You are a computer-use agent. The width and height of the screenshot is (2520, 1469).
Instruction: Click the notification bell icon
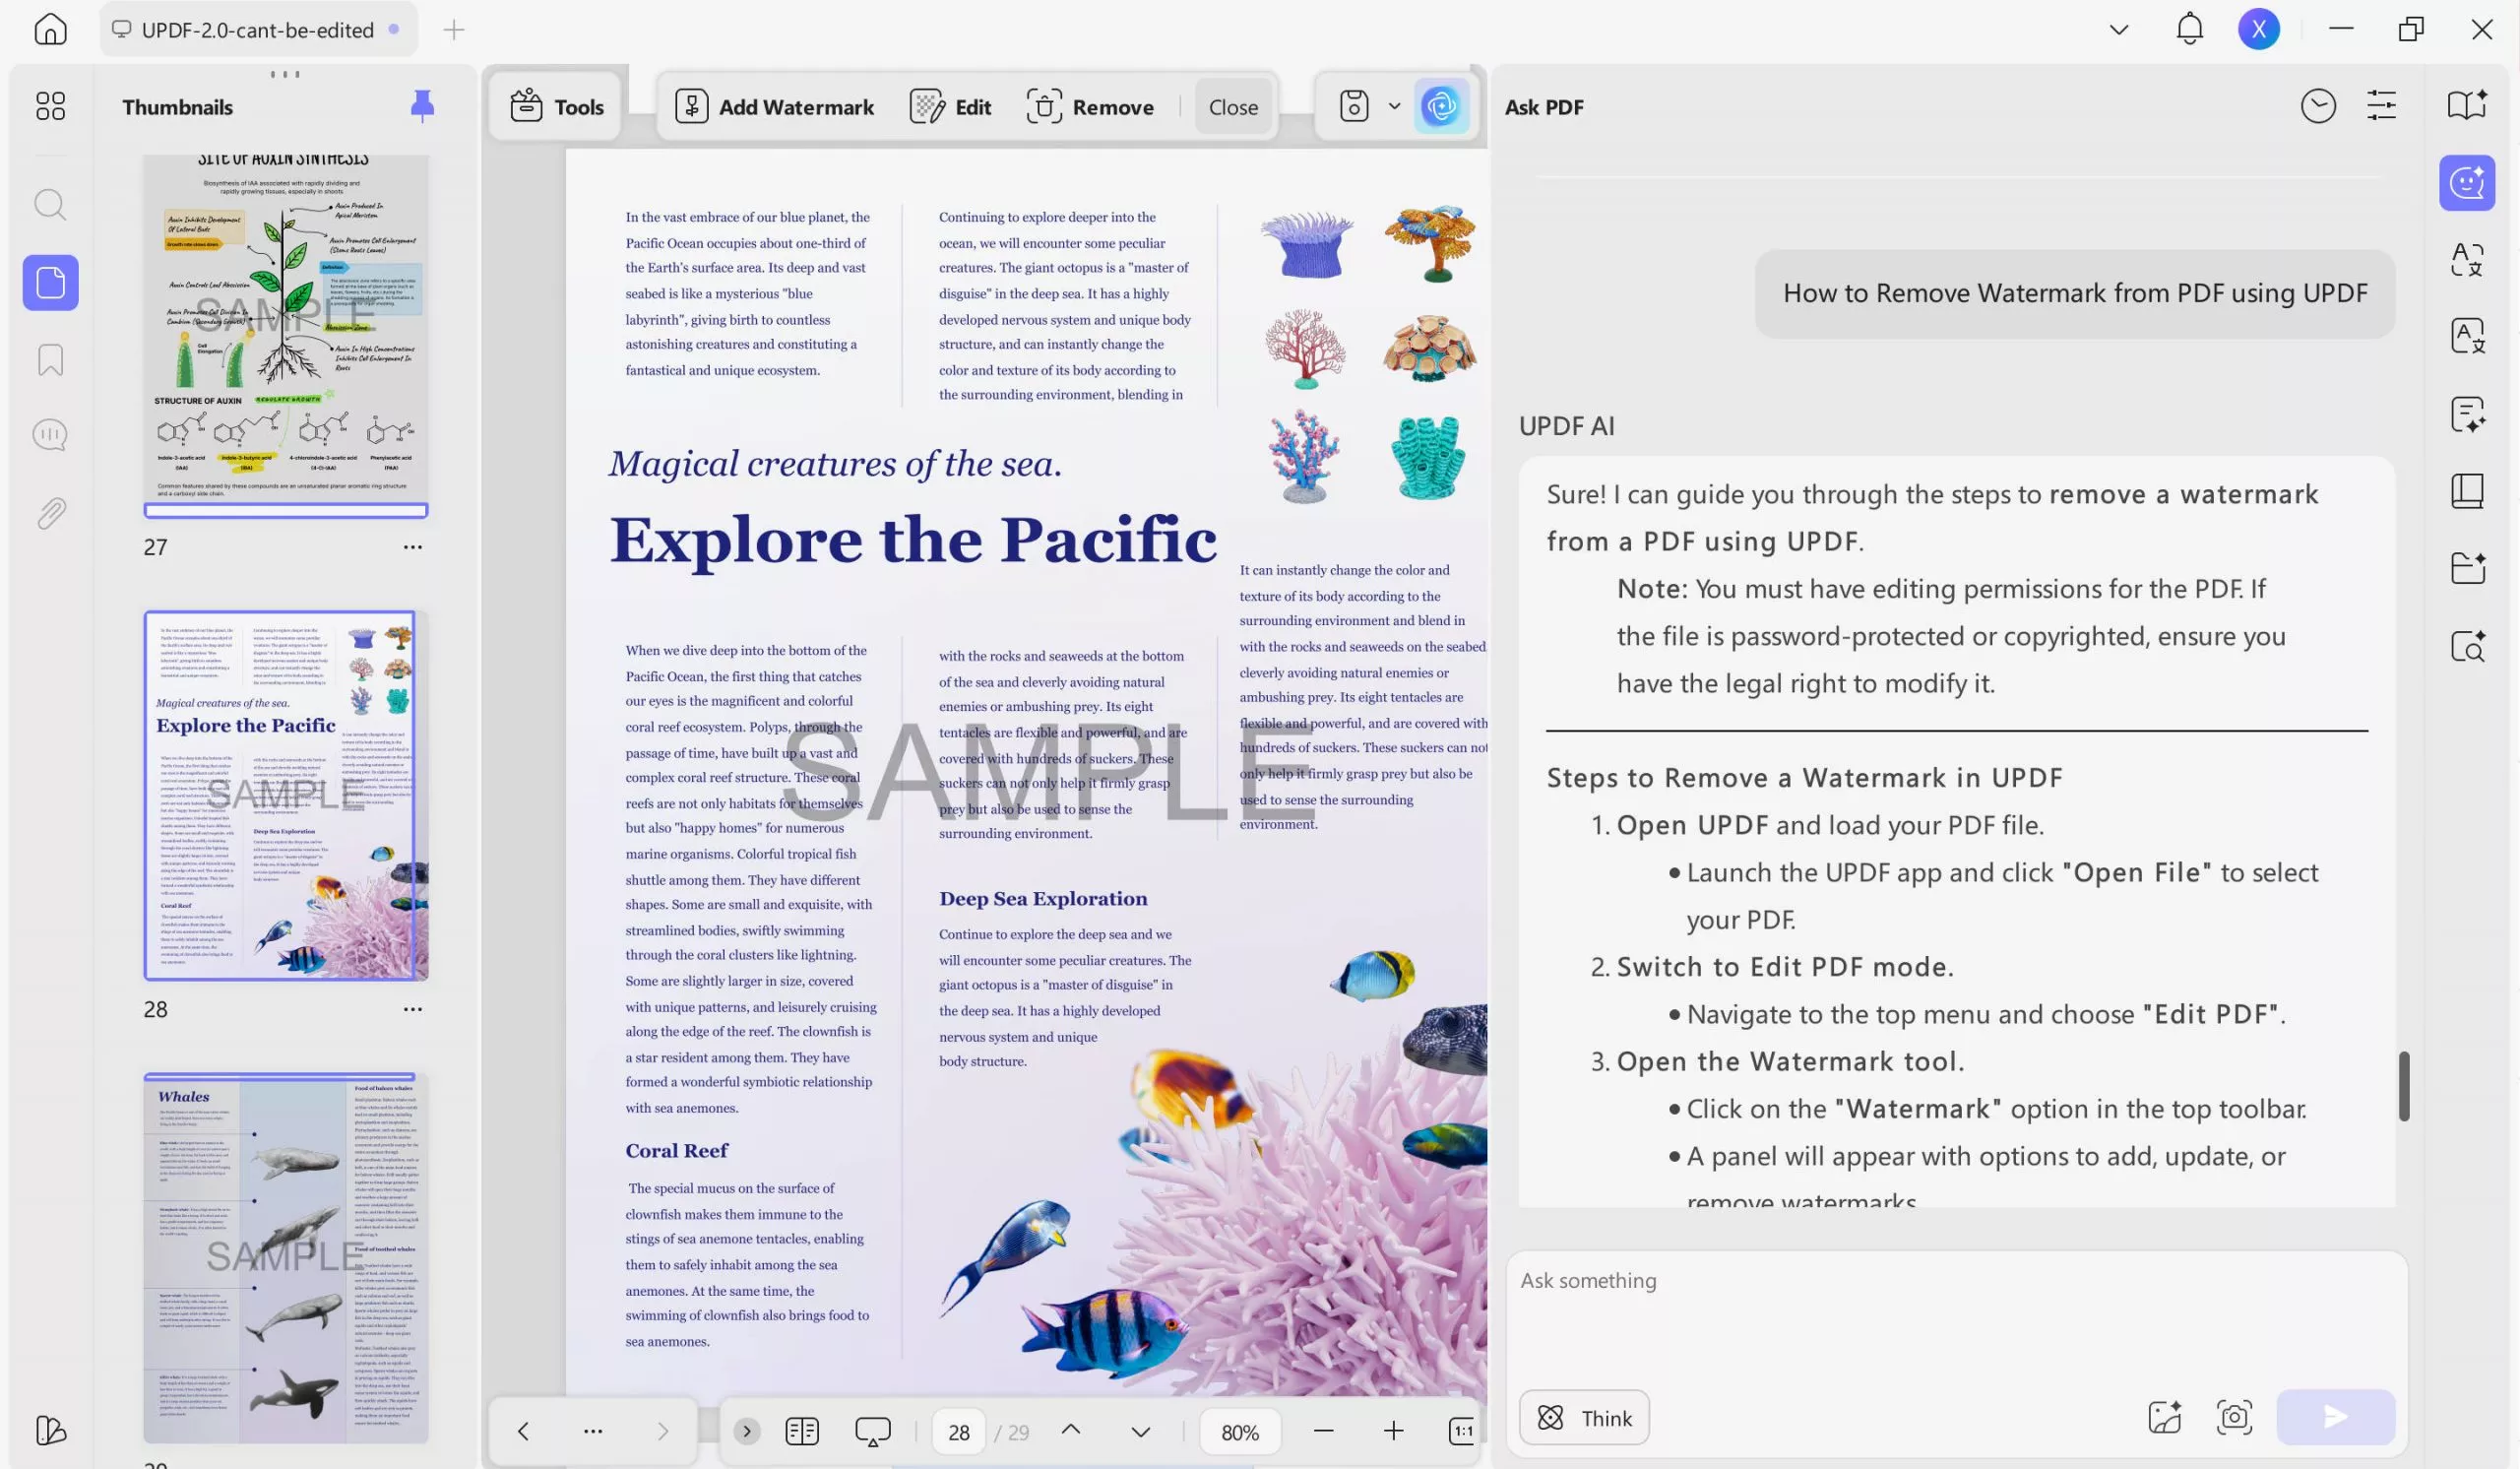2189,29
